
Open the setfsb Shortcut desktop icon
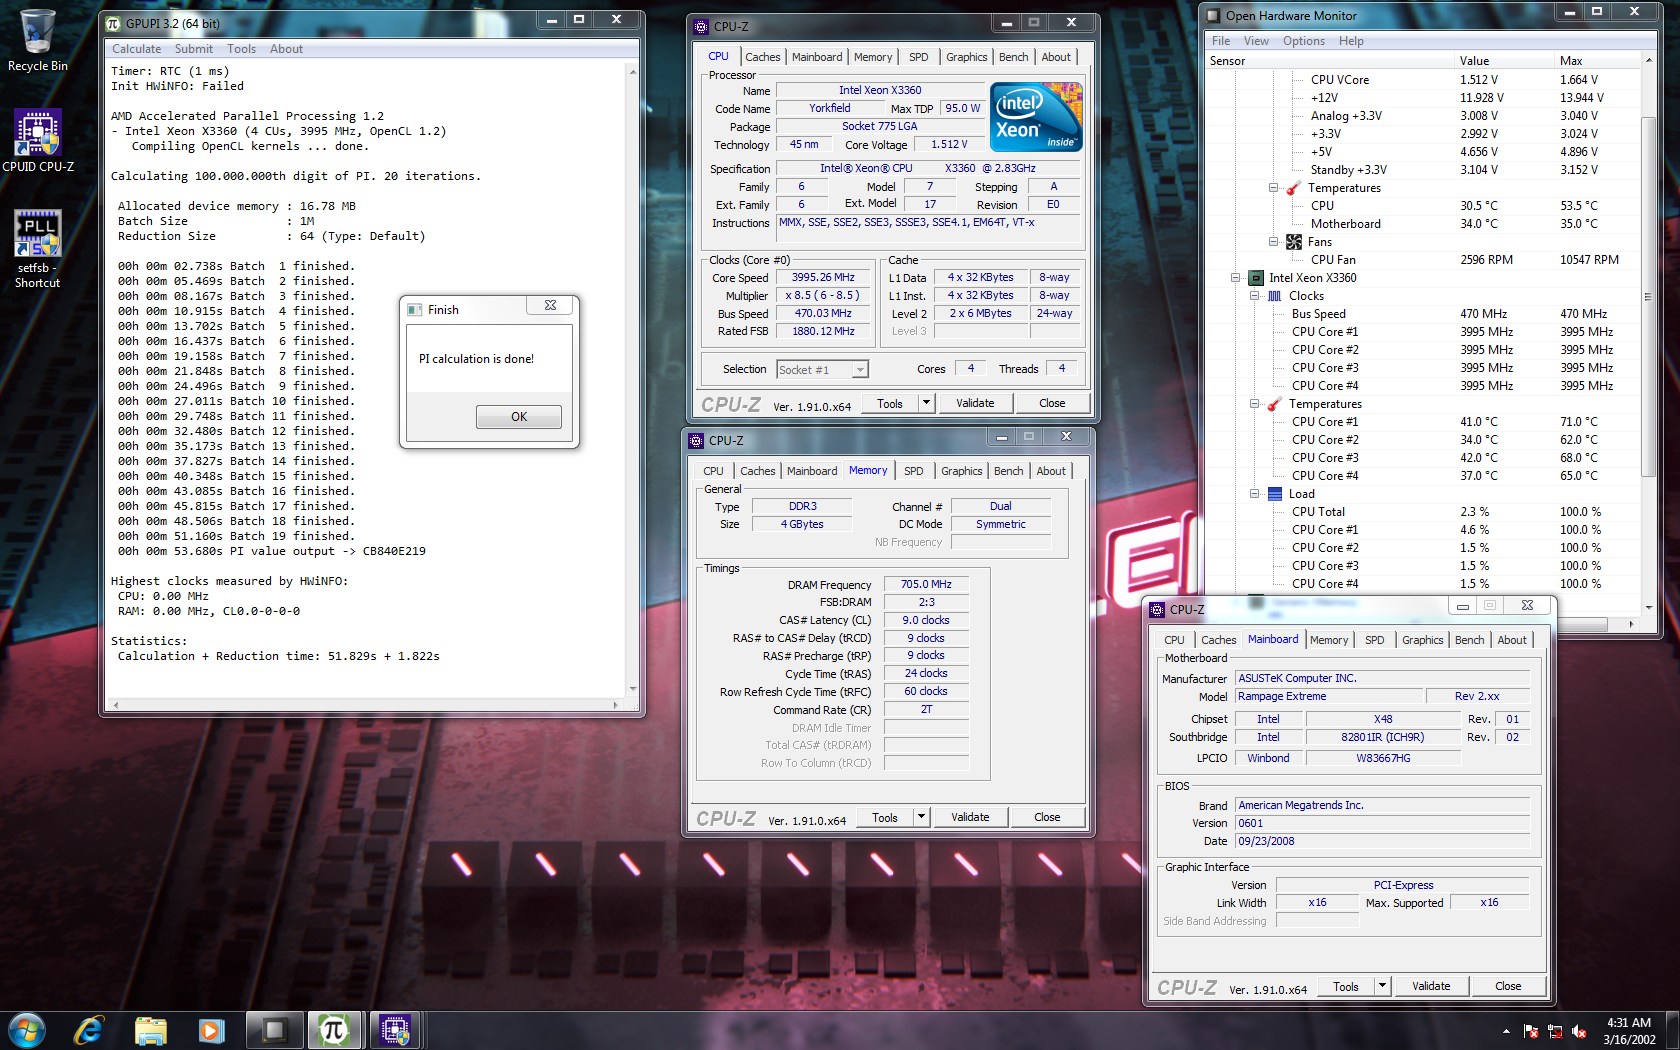click(38, 249)
